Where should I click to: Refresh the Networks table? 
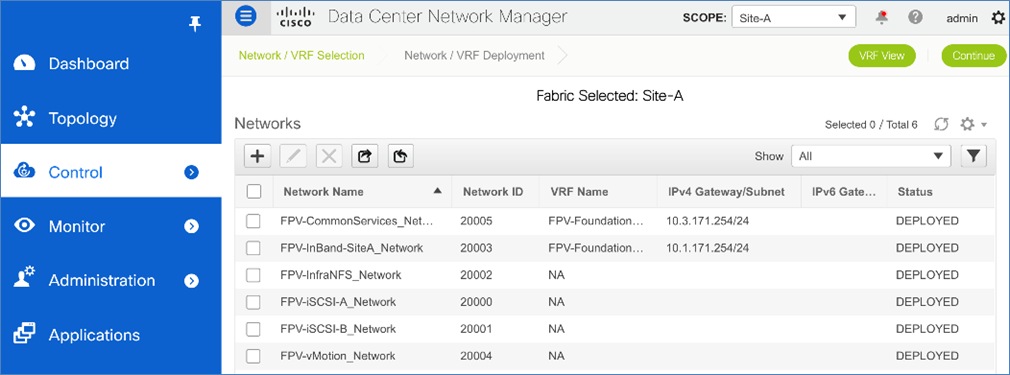942,124
